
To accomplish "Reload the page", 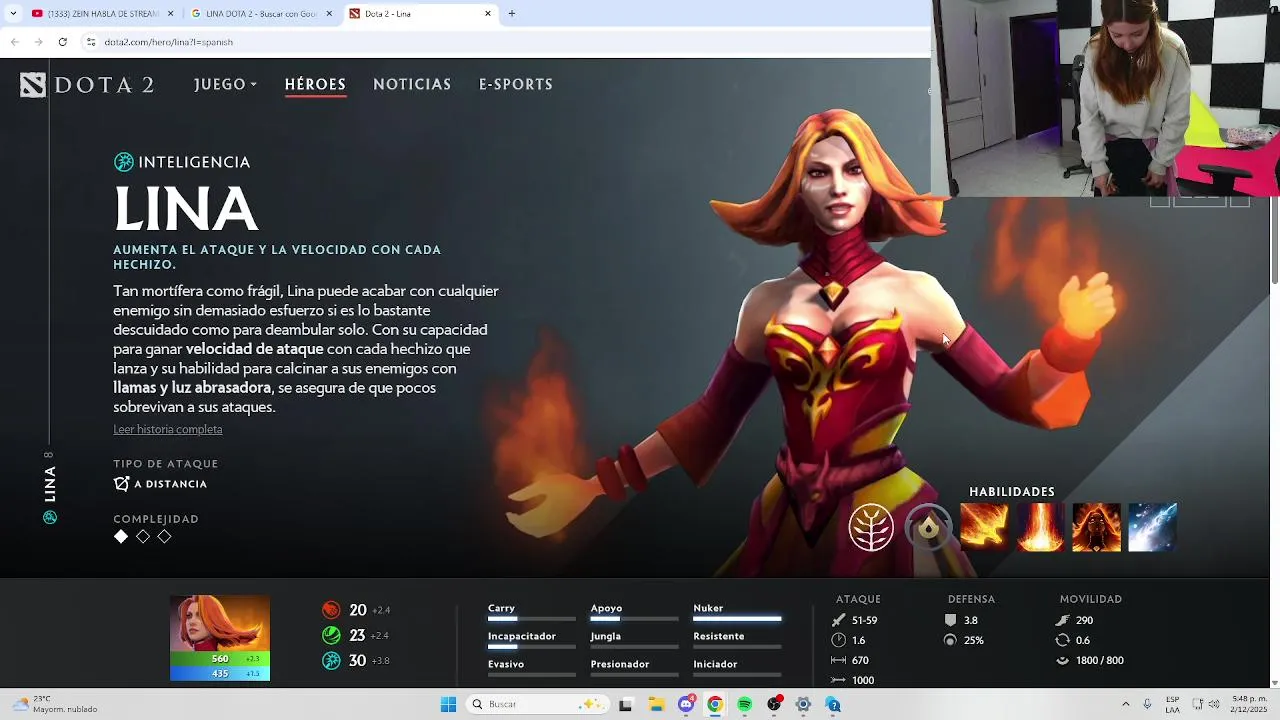I will [x=62, y=42].
